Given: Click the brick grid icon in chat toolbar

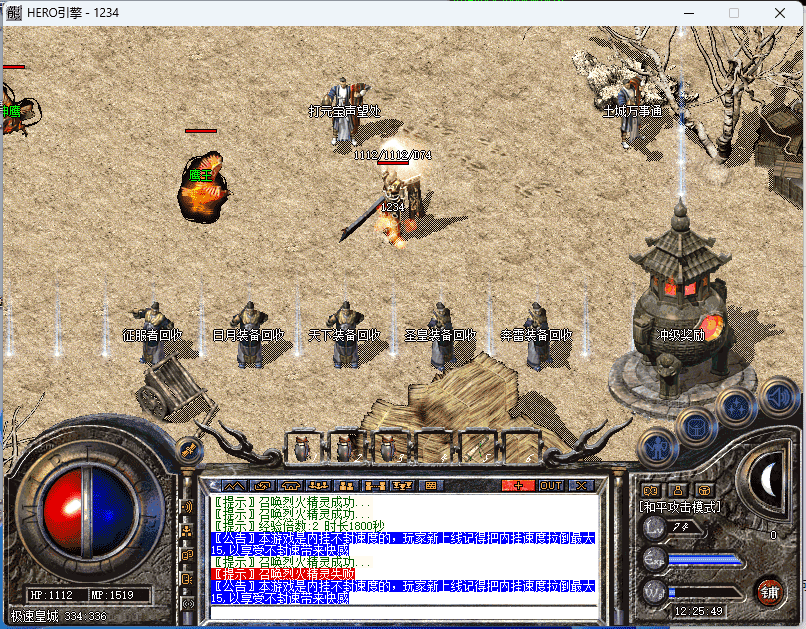Looking at the screenshot, I should pos(431,486).
